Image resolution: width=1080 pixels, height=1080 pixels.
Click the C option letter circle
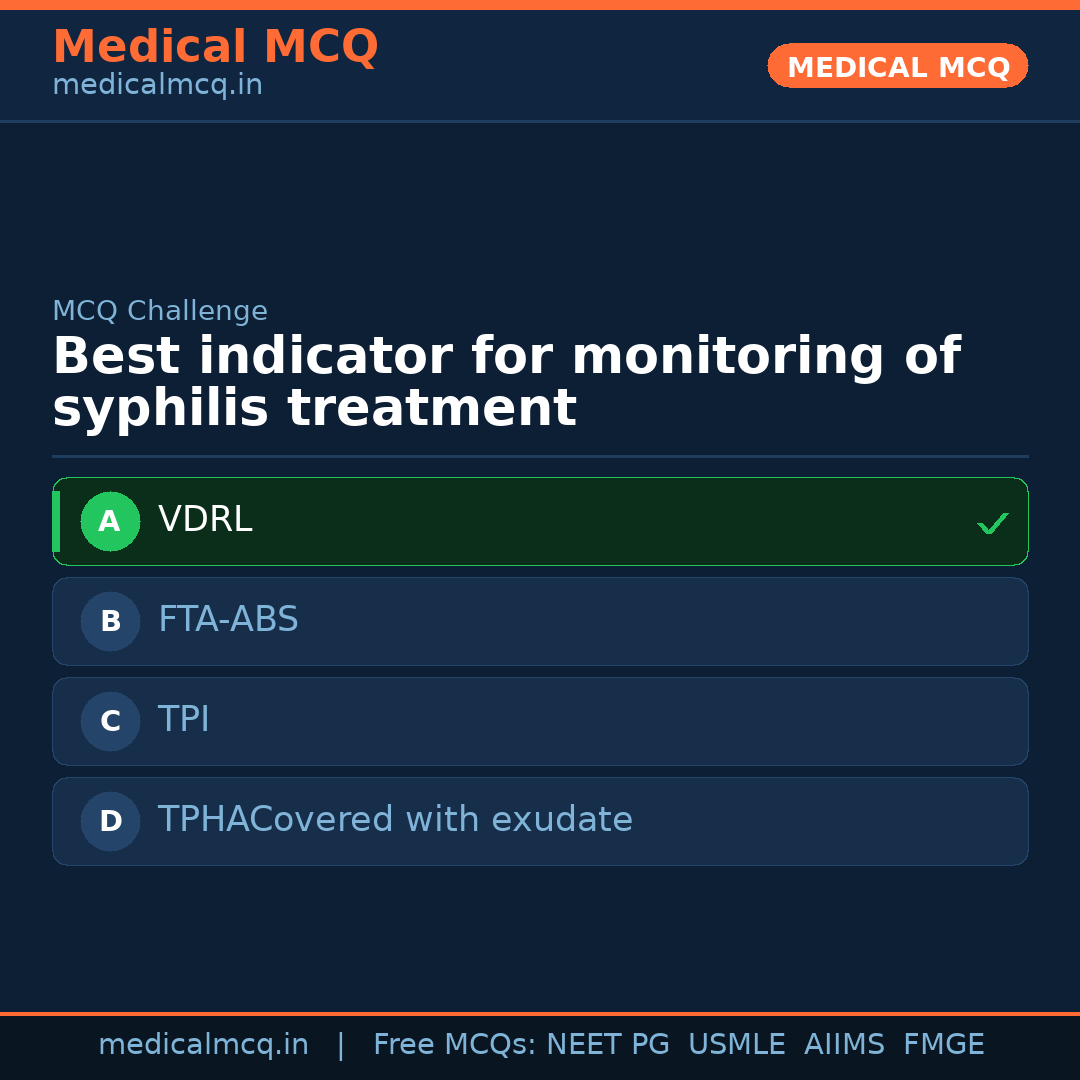click(110, 721)
